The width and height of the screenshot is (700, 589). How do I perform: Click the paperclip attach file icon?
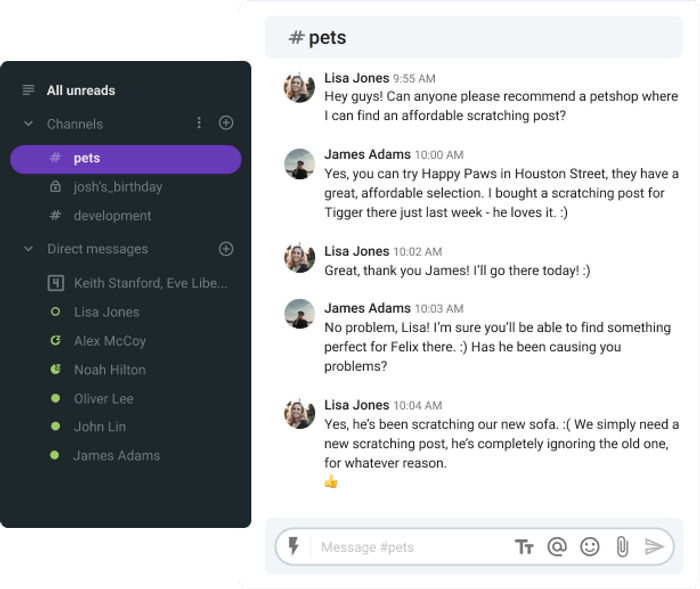[622, 547]
